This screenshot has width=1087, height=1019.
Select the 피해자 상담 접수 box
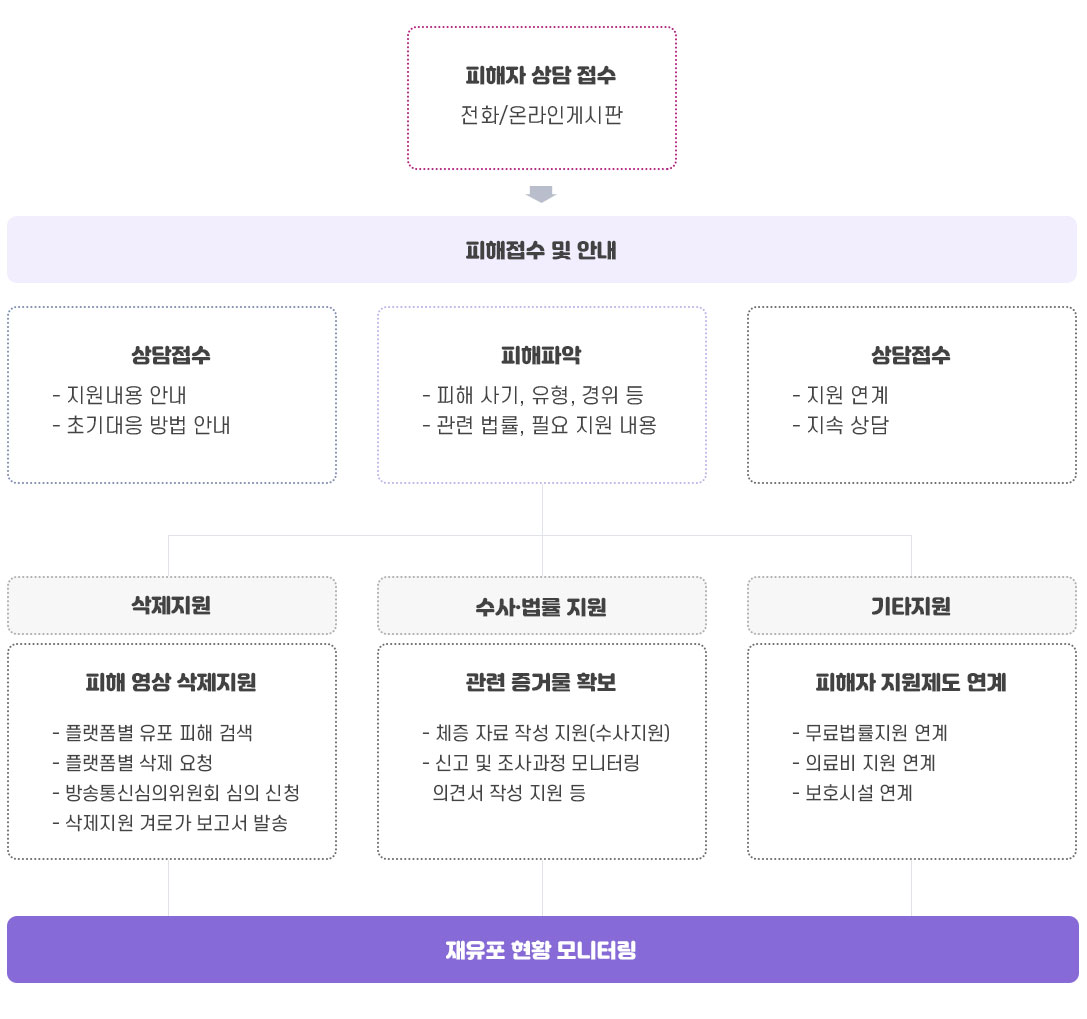(541, 98)
